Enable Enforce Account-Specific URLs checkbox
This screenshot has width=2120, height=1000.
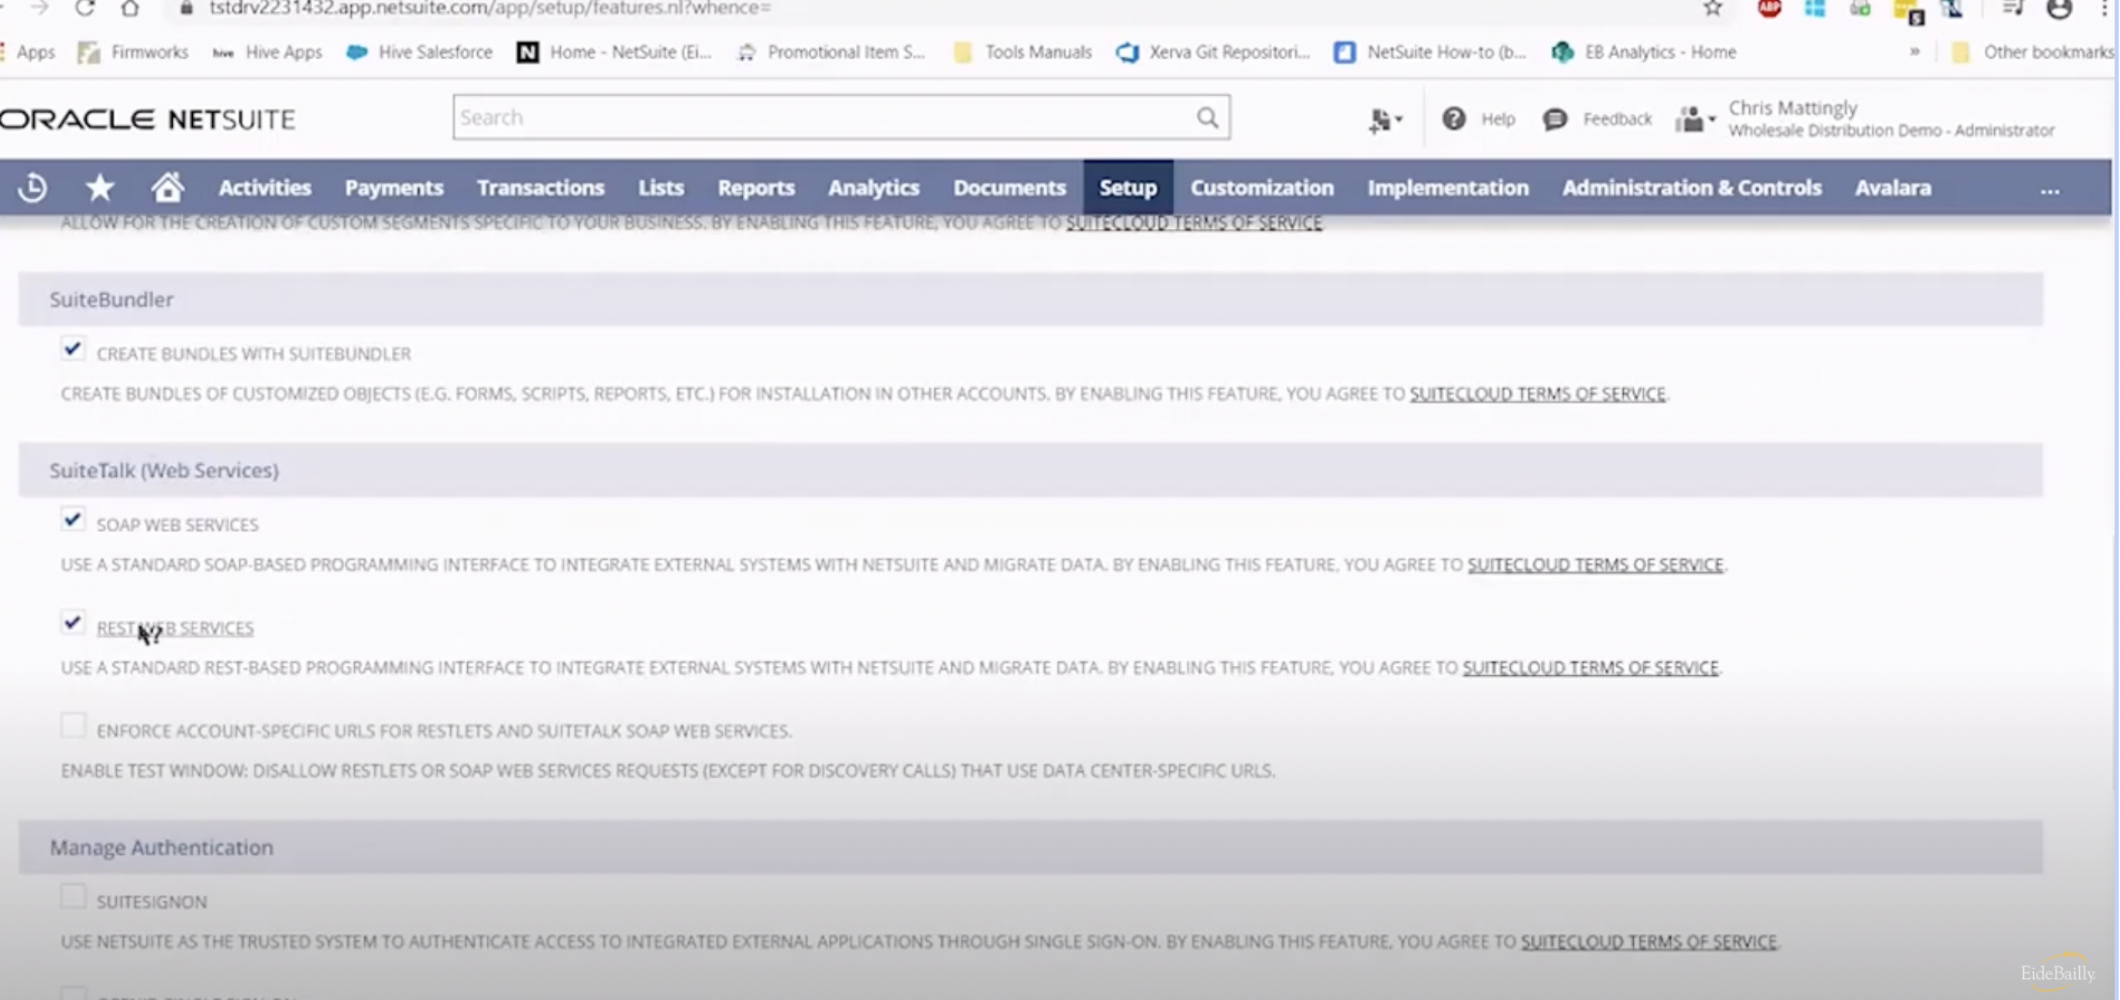(x=72, y=726)
